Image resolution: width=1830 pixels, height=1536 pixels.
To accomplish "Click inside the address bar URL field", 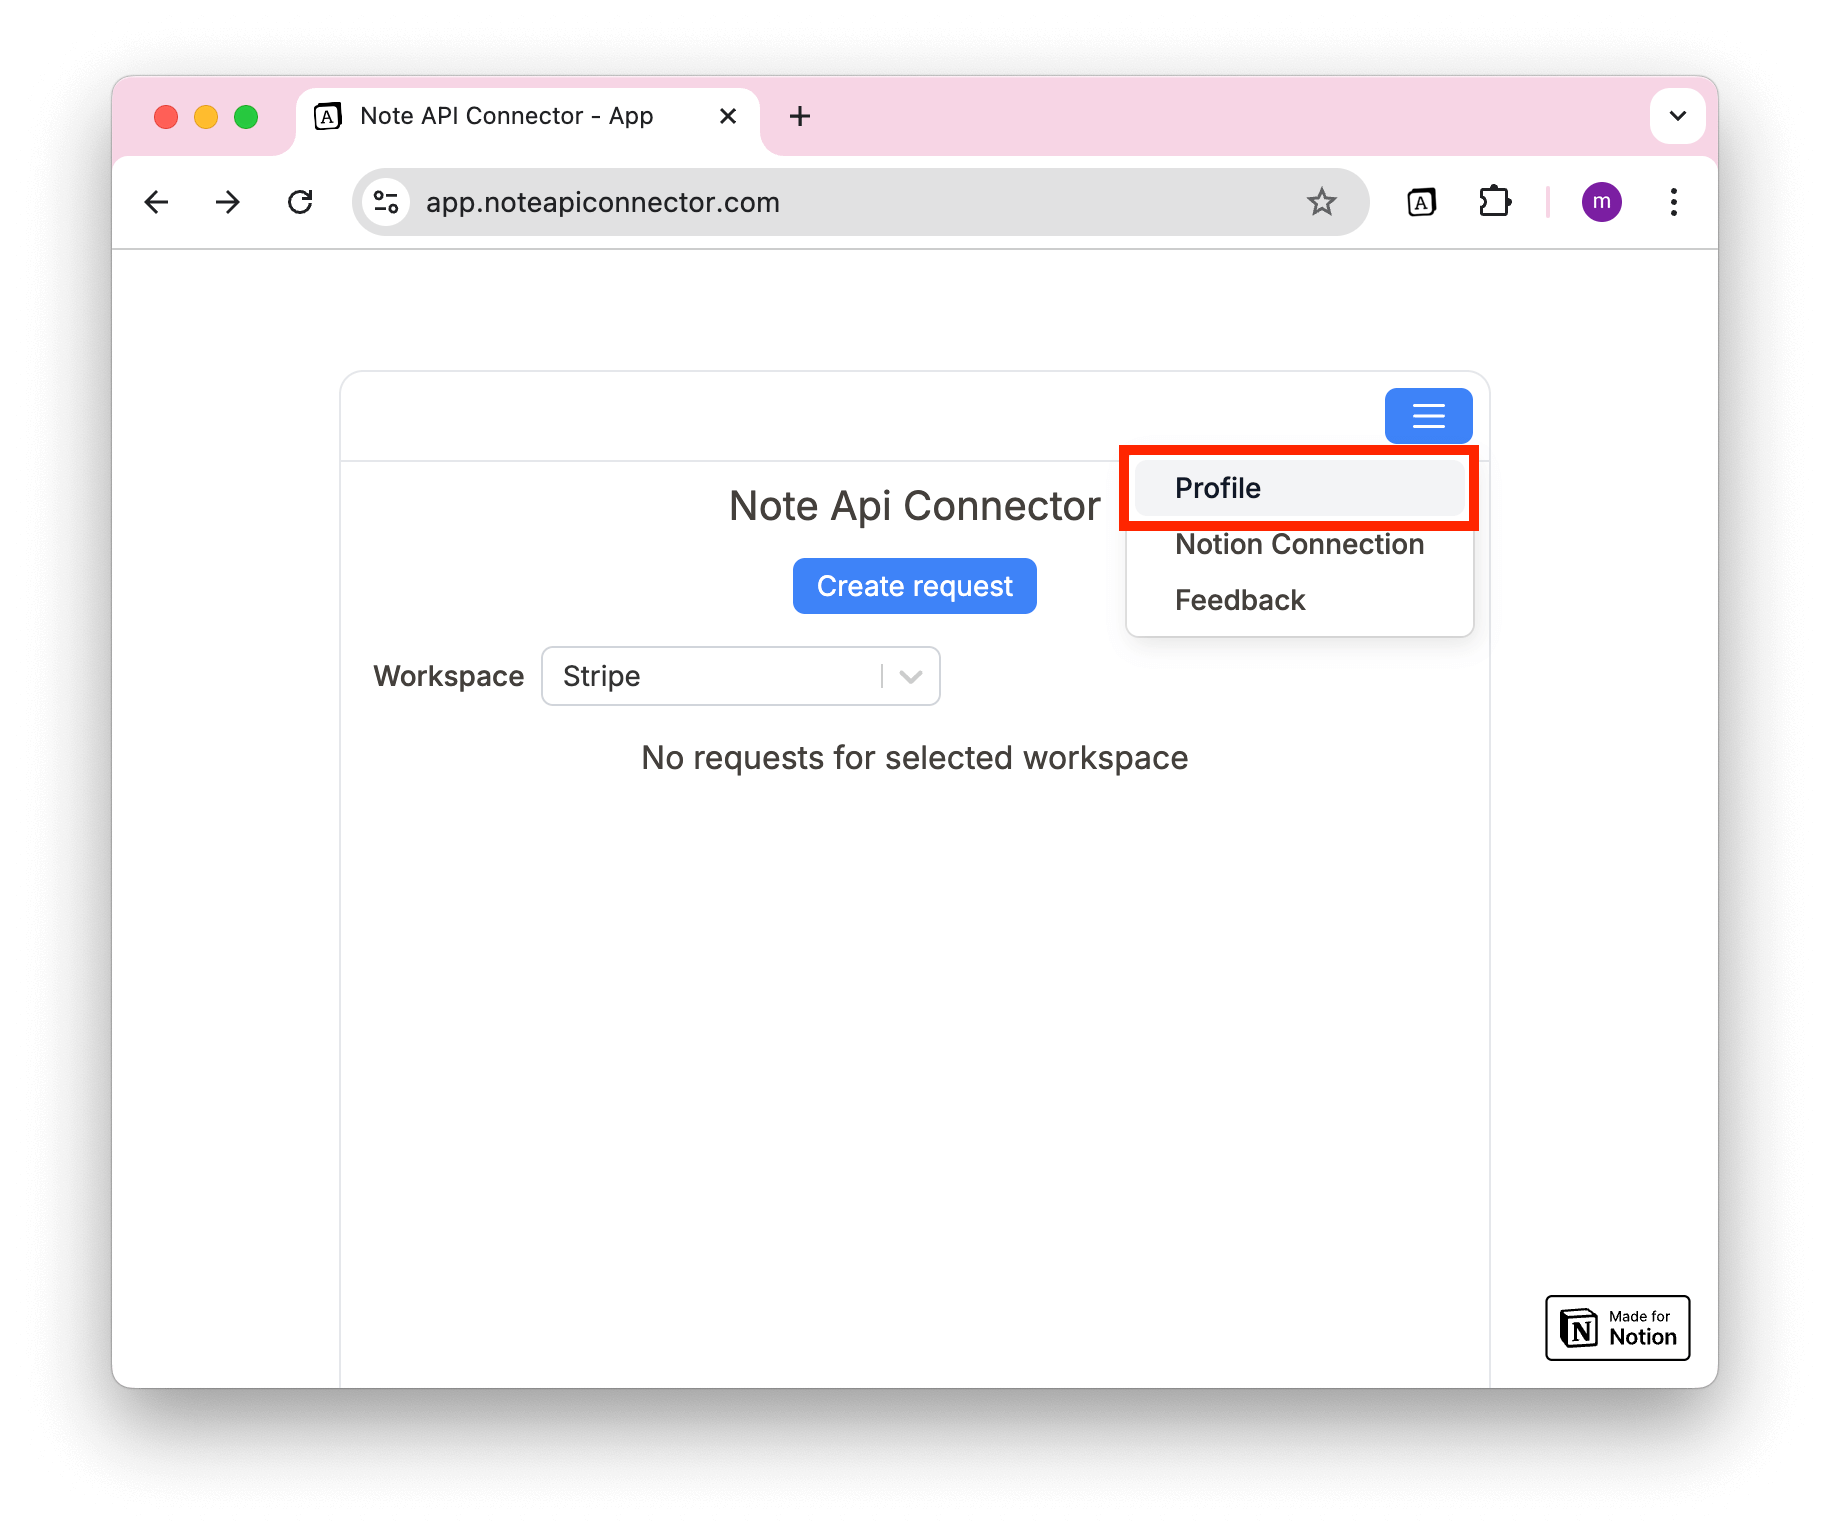I will (700, 201).
